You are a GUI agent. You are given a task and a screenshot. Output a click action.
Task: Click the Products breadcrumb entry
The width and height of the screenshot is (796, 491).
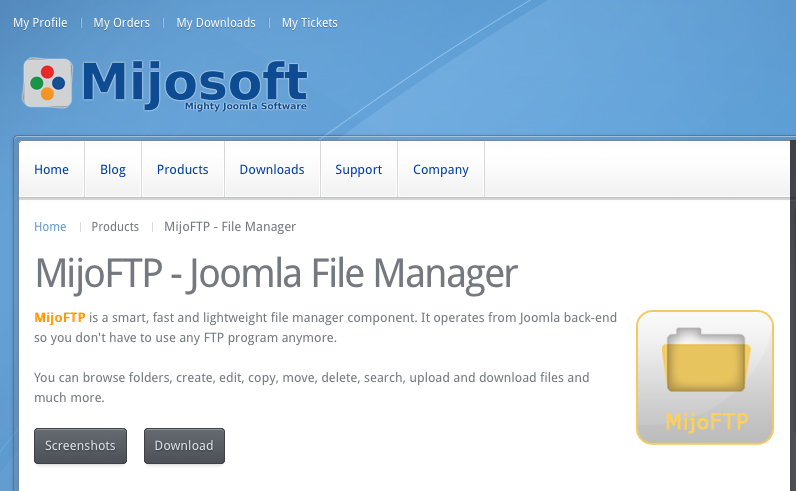click(115, 226)
